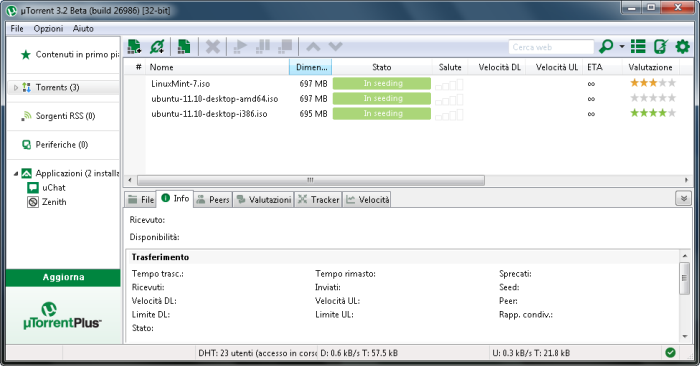The height and width of the screenshot is (366, 700).
Task: Collapse detail pane with double-chevron button
Action: coord(683,198)
